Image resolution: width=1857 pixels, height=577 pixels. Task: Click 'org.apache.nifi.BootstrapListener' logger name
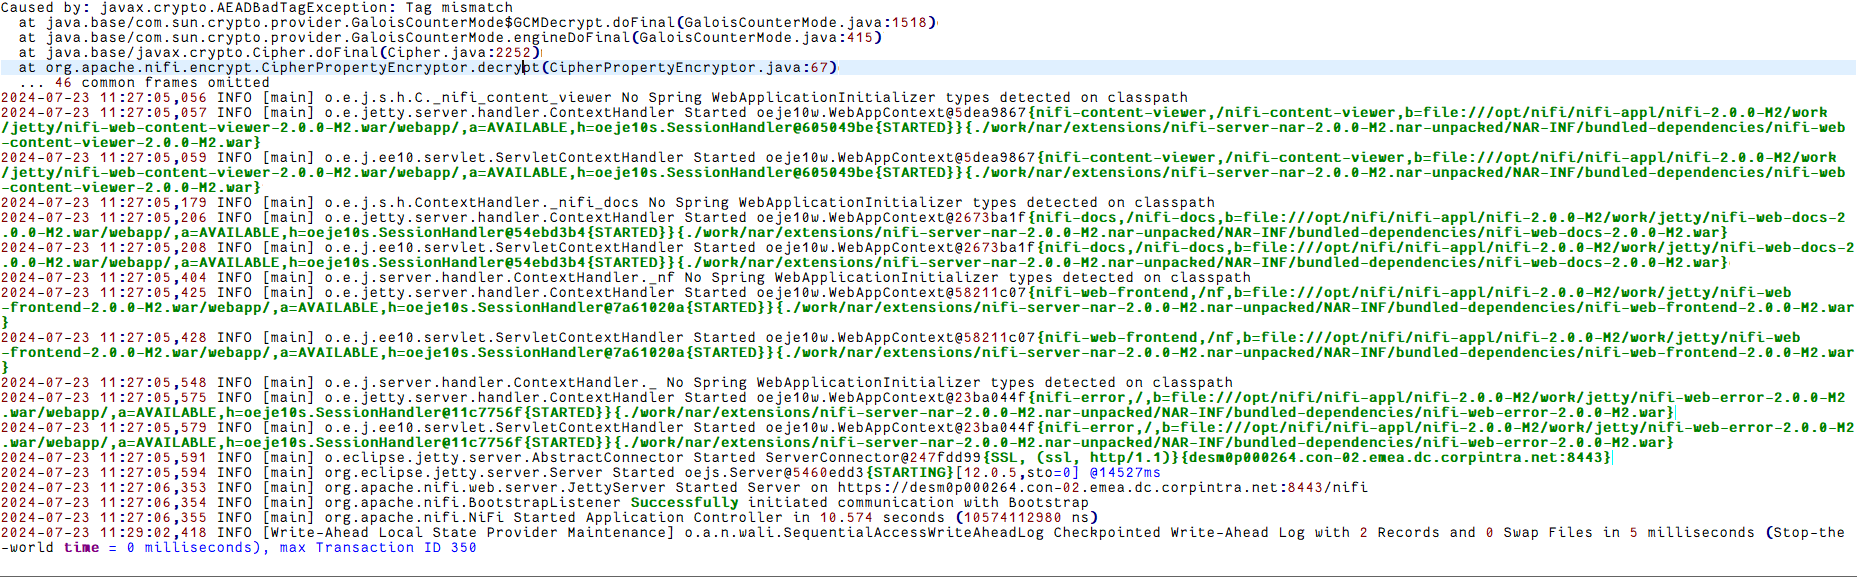(472, 502)
